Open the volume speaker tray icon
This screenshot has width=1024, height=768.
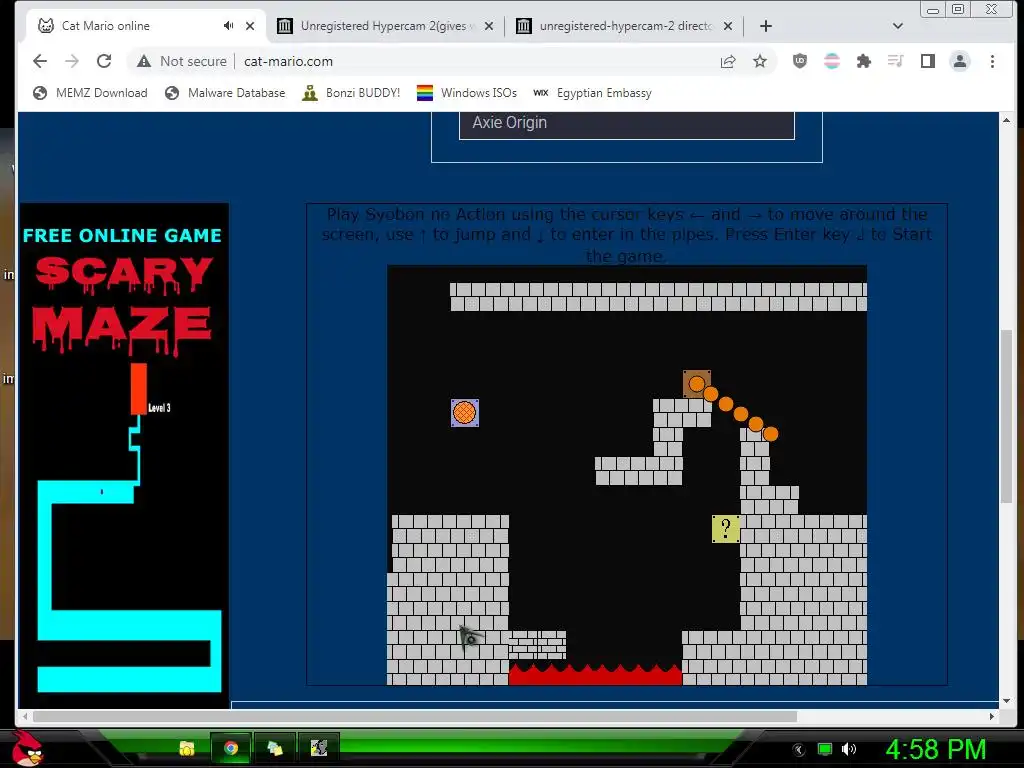click(x=849, y=750)
